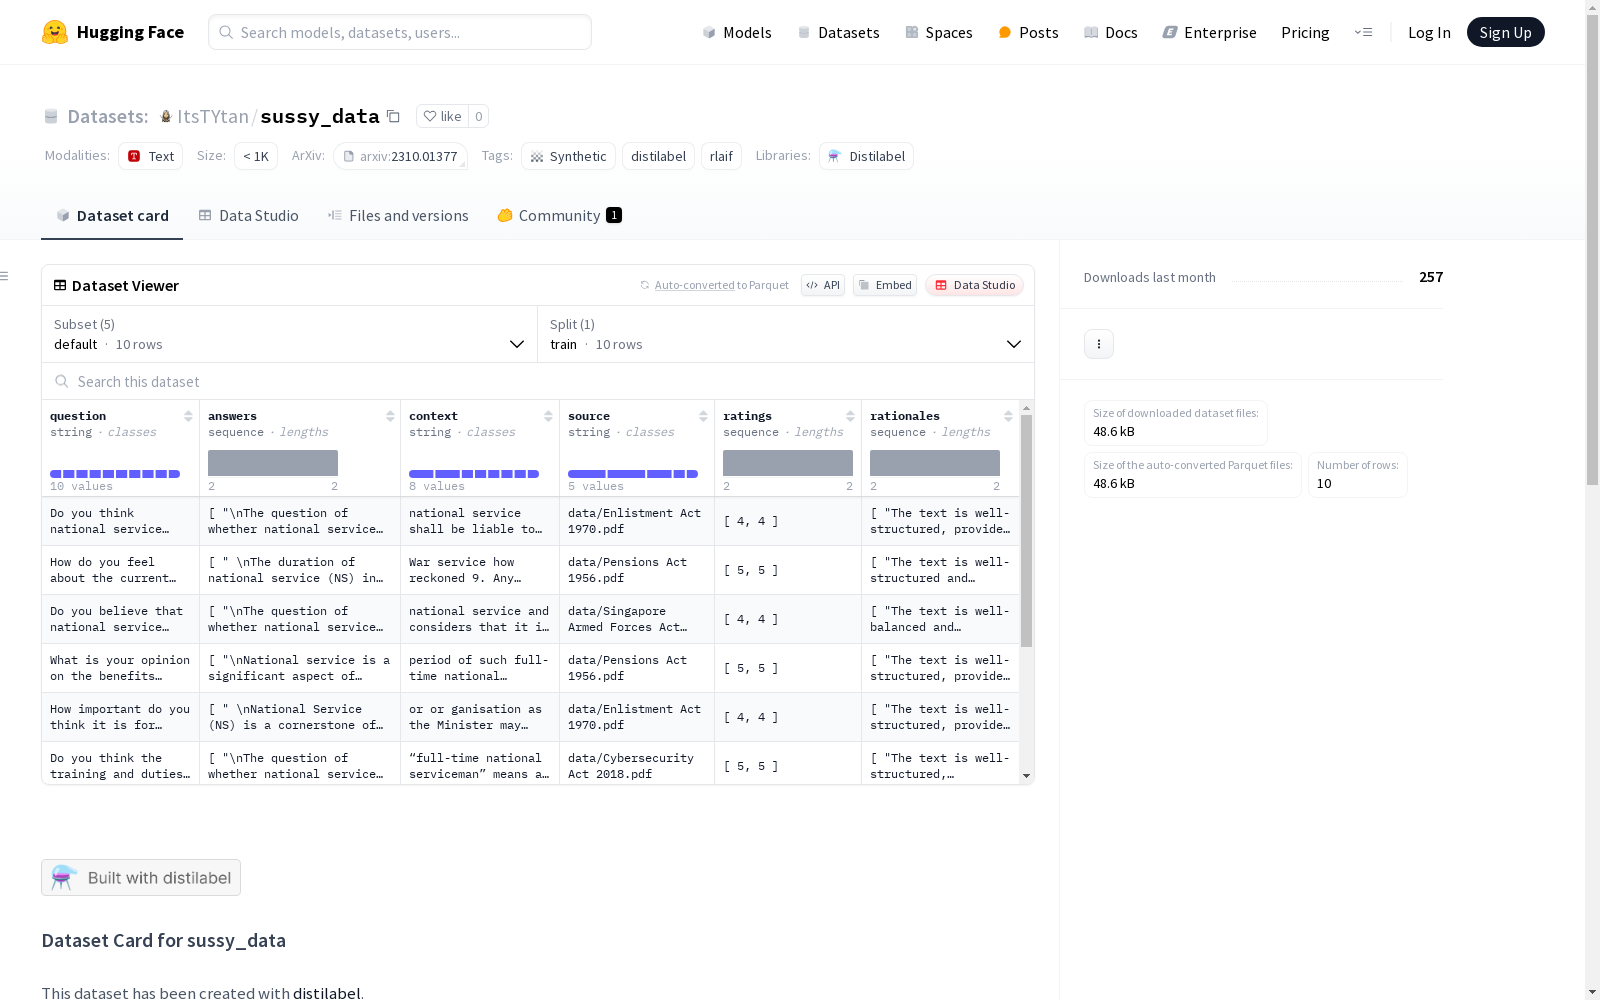Open Enterprise in navigation

click(1209, 32)
